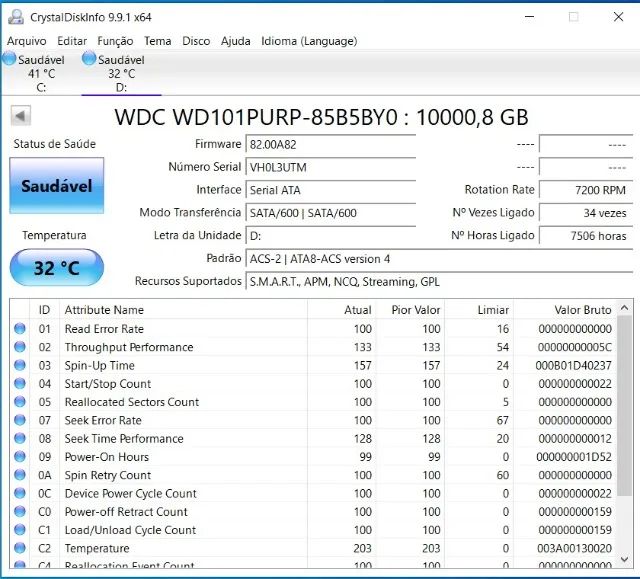Select the Seek Time Performance row text

pyautogui.click(x=124, y=439)
